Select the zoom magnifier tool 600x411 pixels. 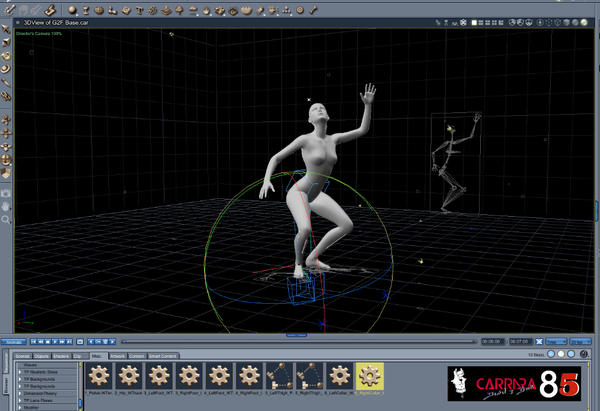click(x=6, y=219)
